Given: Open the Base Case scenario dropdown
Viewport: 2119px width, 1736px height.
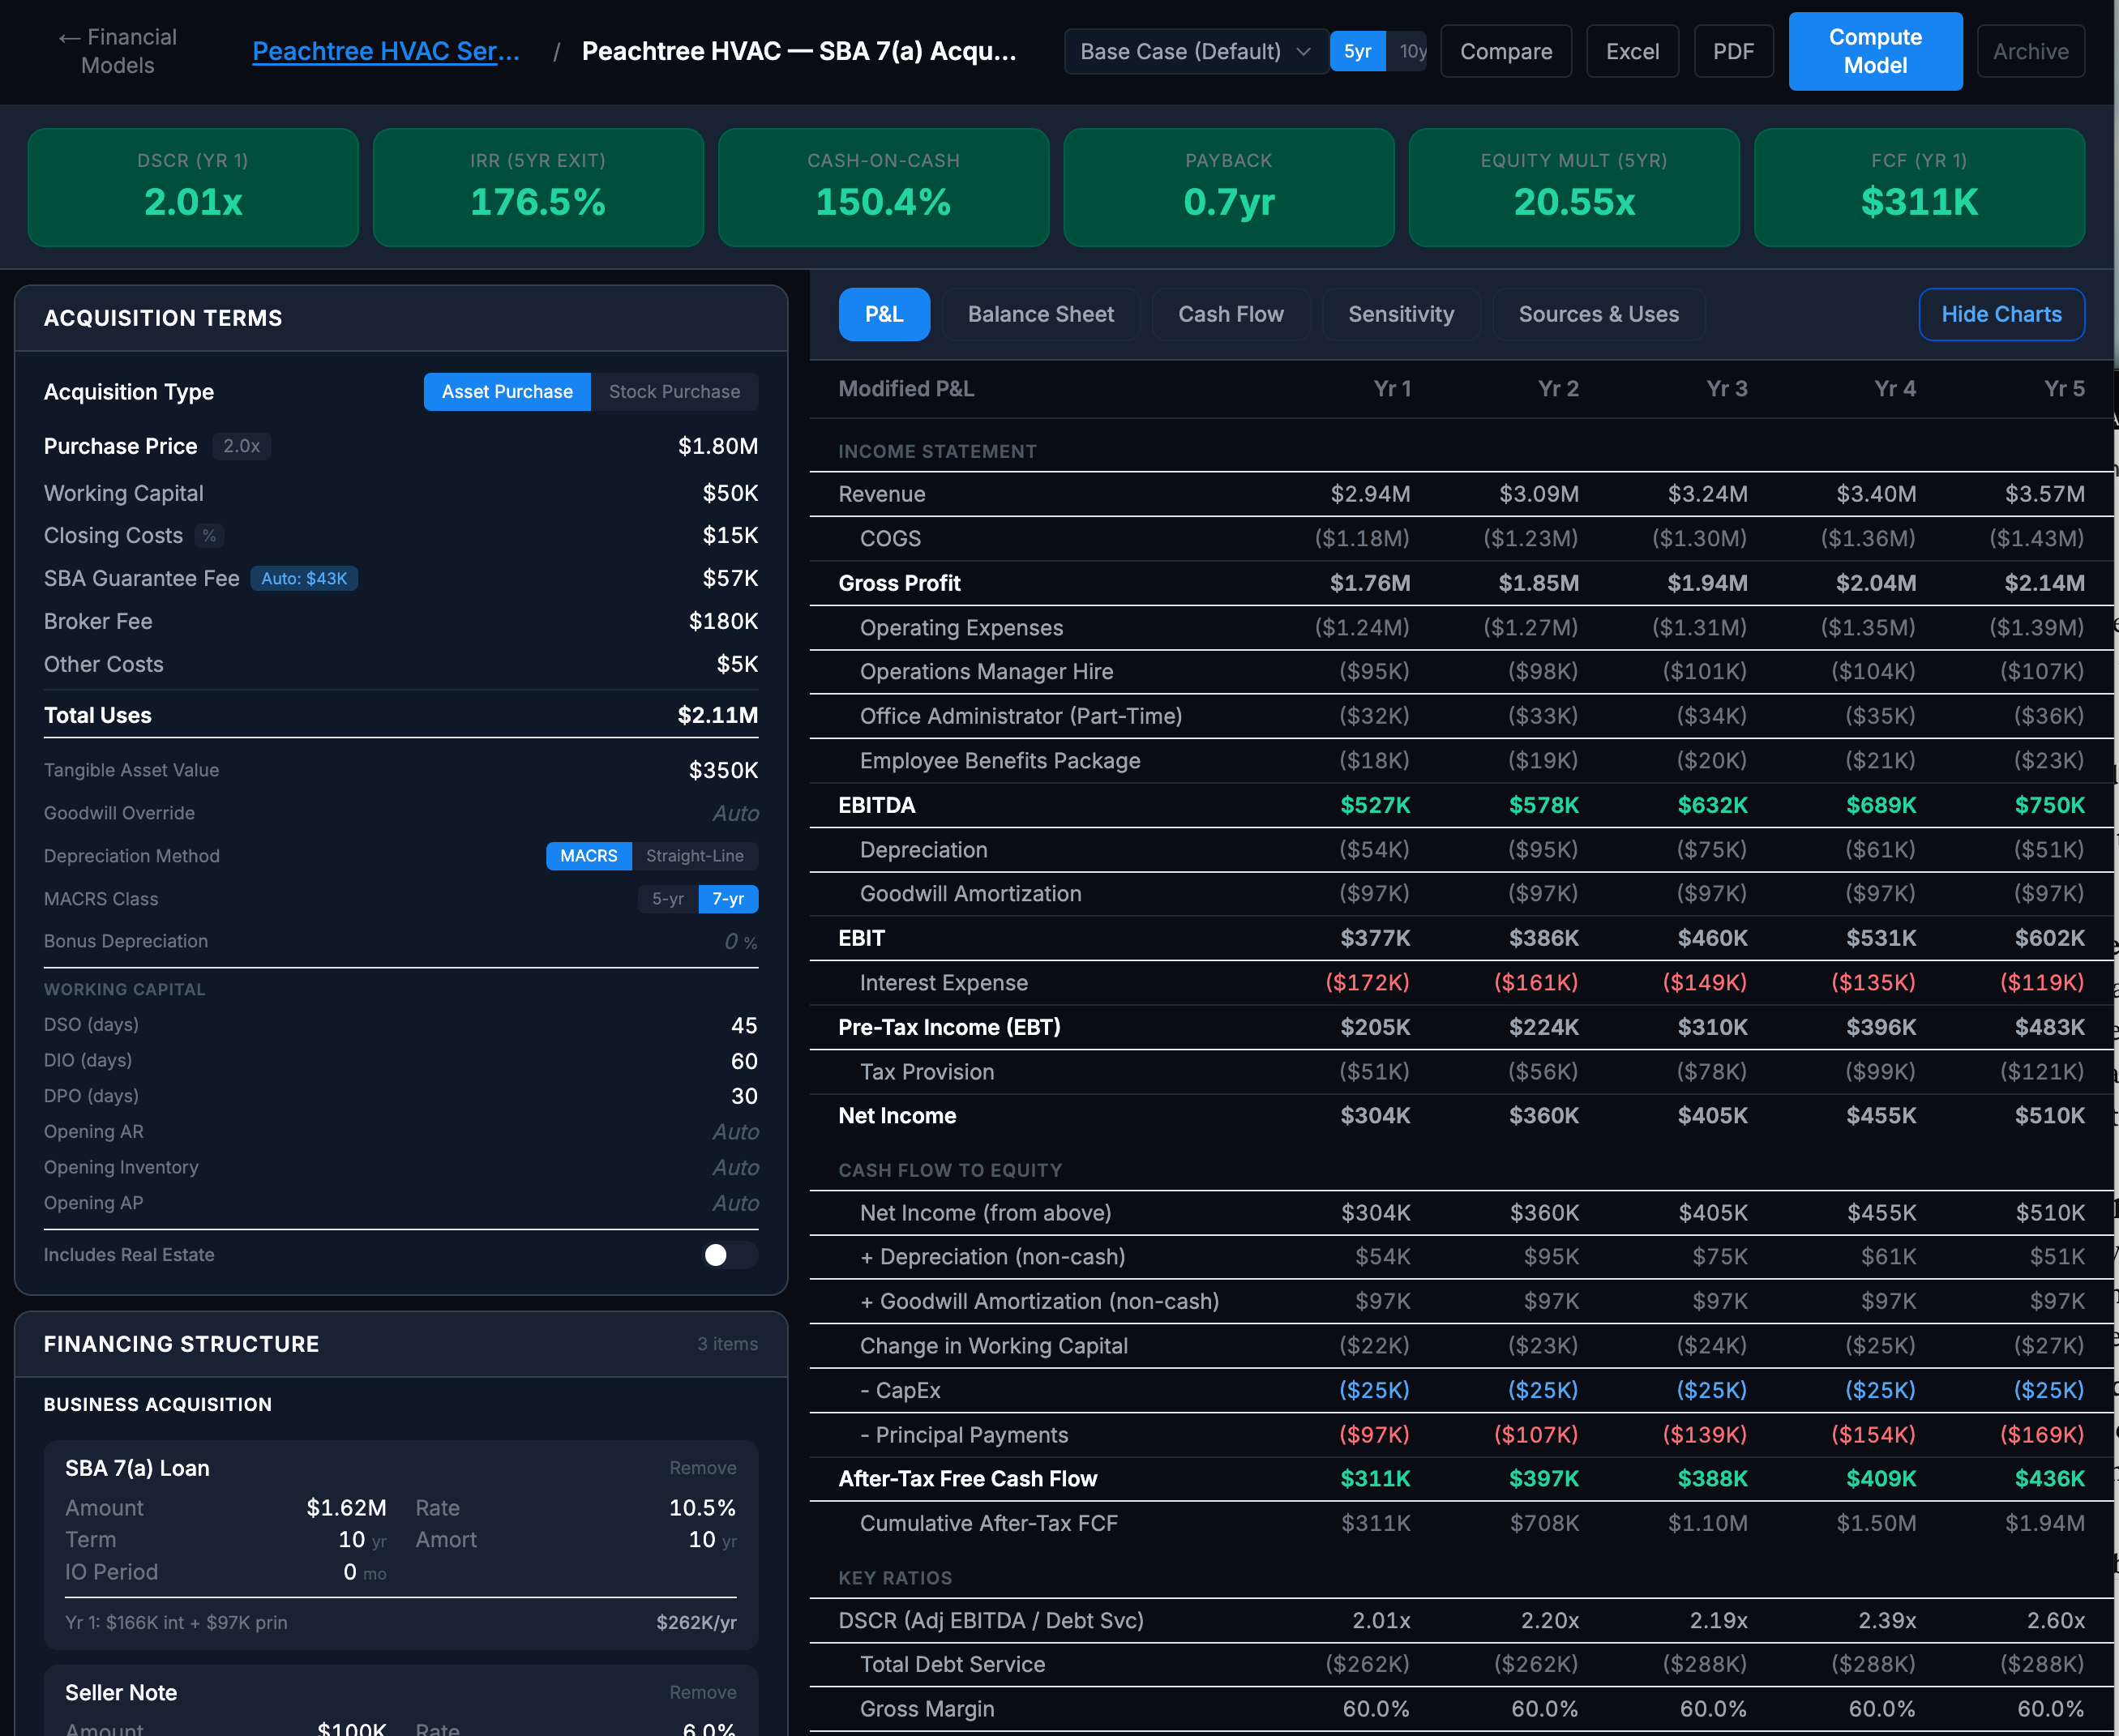Looking at the screenshot, I should coord(1194,51).
